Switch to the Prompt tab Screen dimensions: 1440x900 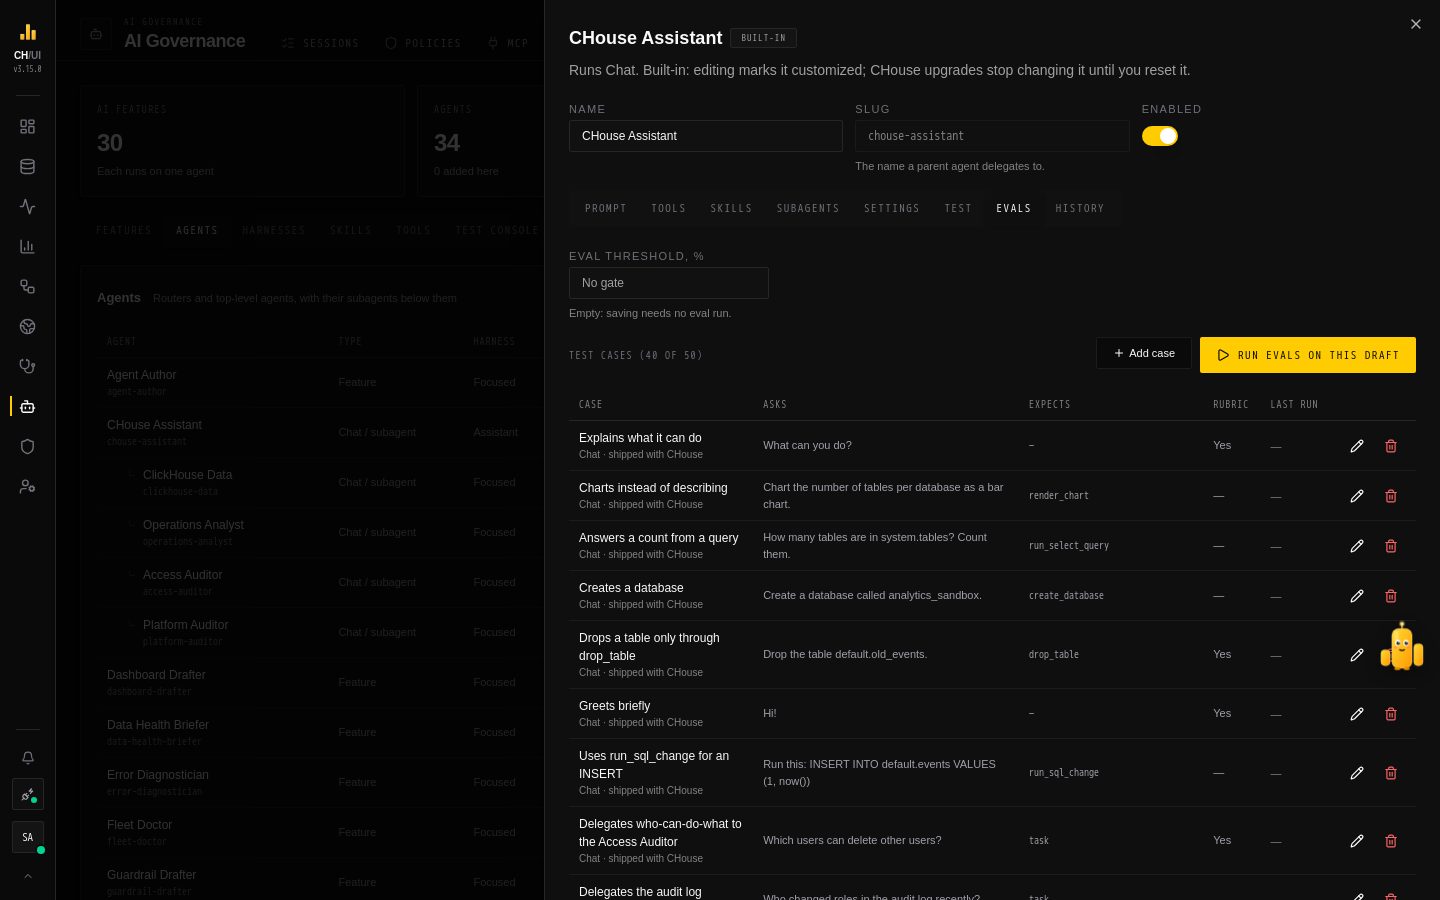(605, 208)
